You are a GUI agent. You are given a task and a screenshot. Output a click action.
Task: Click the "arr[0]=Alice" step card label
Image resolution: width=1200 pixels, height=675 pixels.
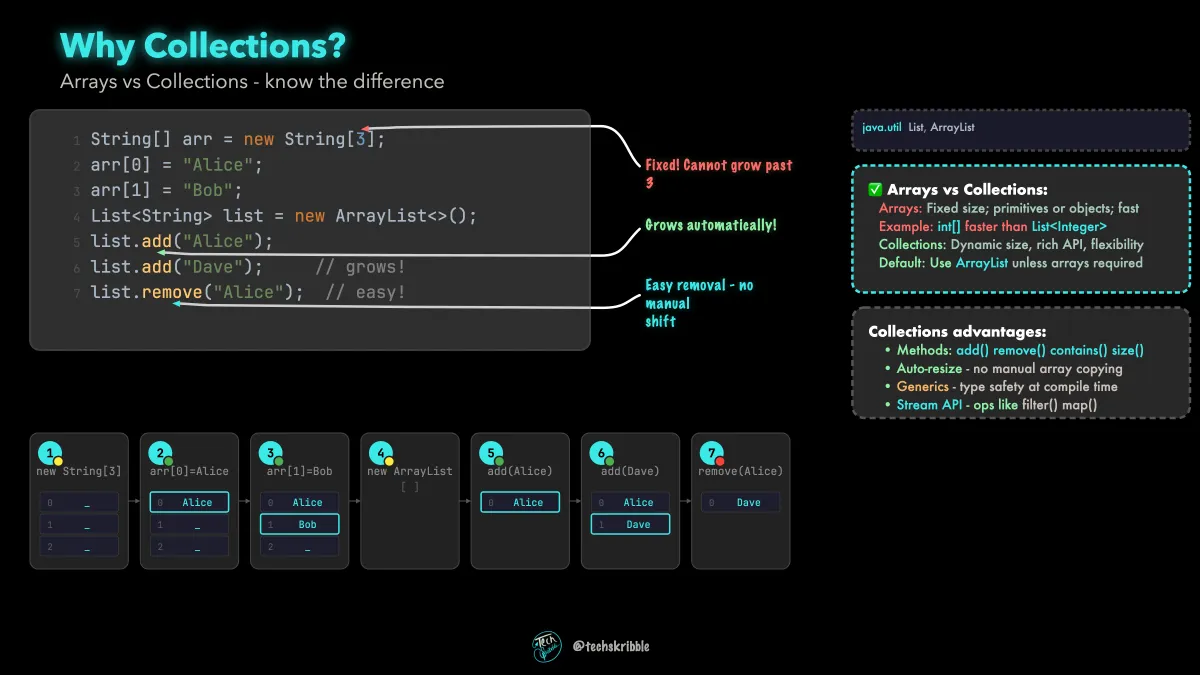pyautogui.click(x=189, y=471)
